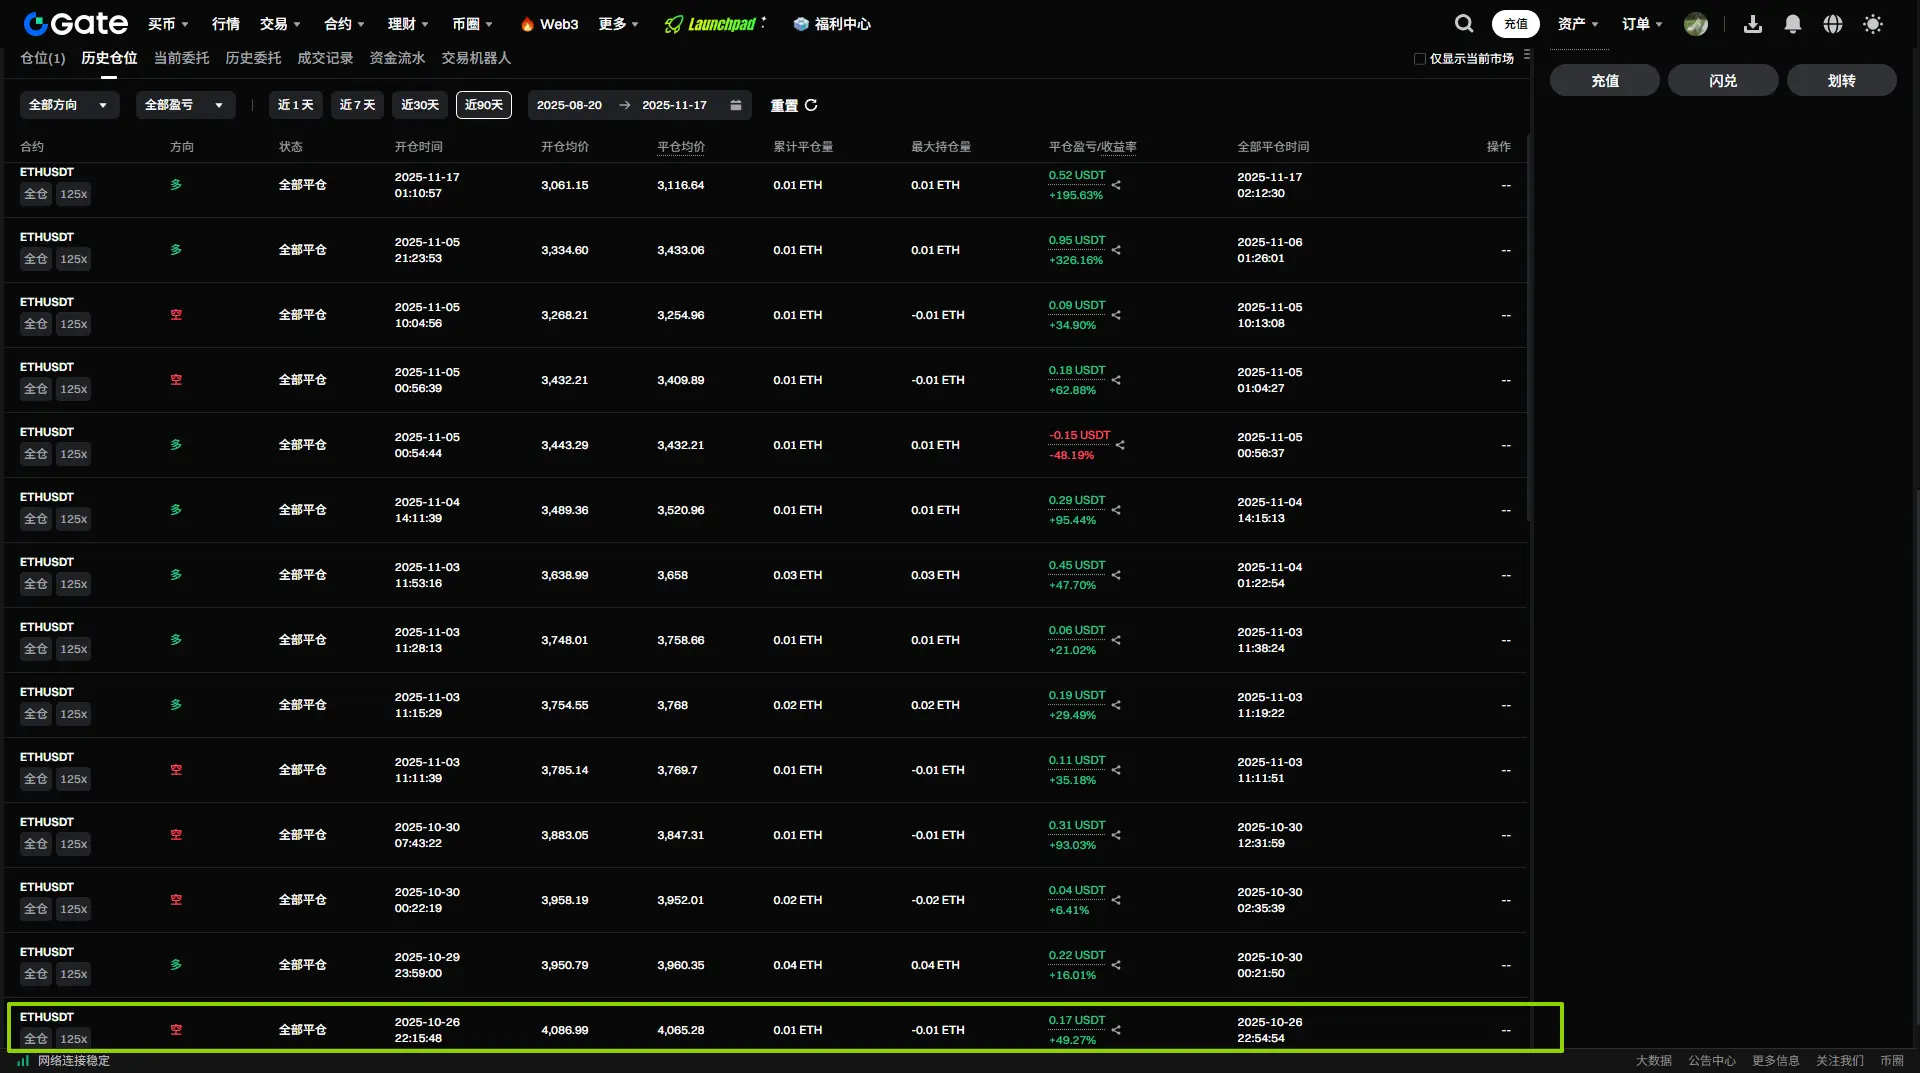Screen dimensions: 1920x1073
Task: Click the date range field 2025-08-20 to 2025-11-17
Action: pyautogui.click(x=639, y=105)
